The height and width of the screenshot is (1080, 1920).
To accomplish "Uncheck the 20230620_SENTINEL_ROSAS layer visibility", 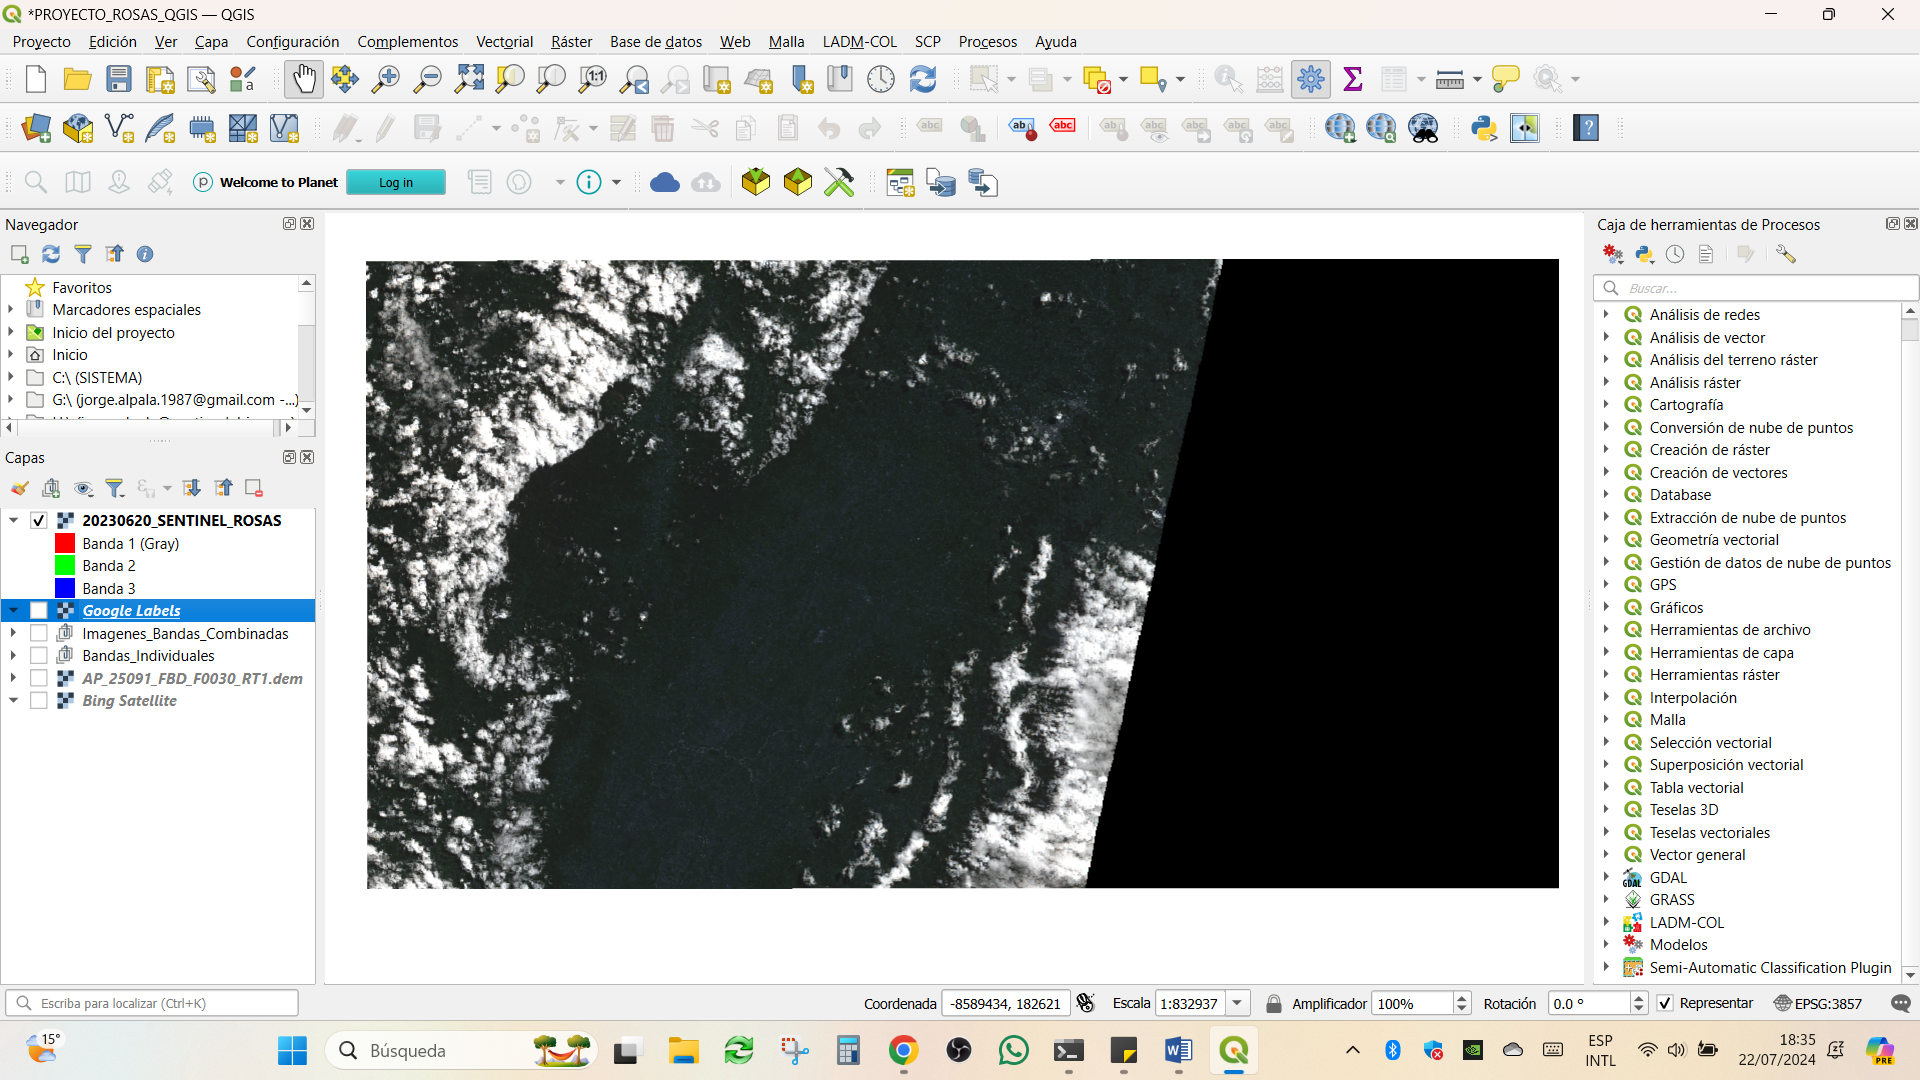I will coord(39,521).
